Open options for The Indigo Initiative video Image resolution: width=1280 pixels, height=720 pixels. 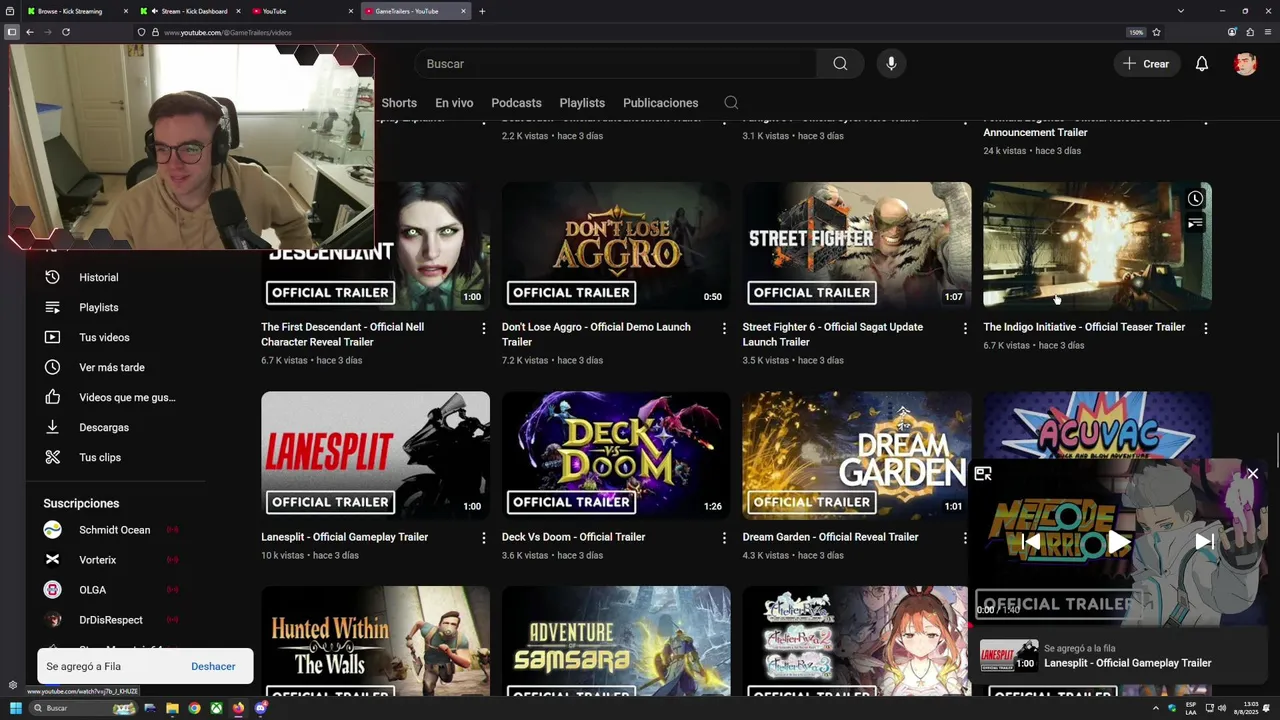1205,328
